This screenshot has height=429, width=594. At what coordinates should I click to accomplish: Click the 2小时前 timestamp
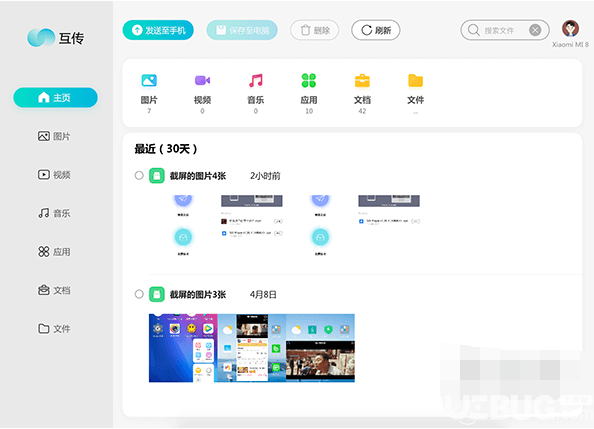[265, 175]
